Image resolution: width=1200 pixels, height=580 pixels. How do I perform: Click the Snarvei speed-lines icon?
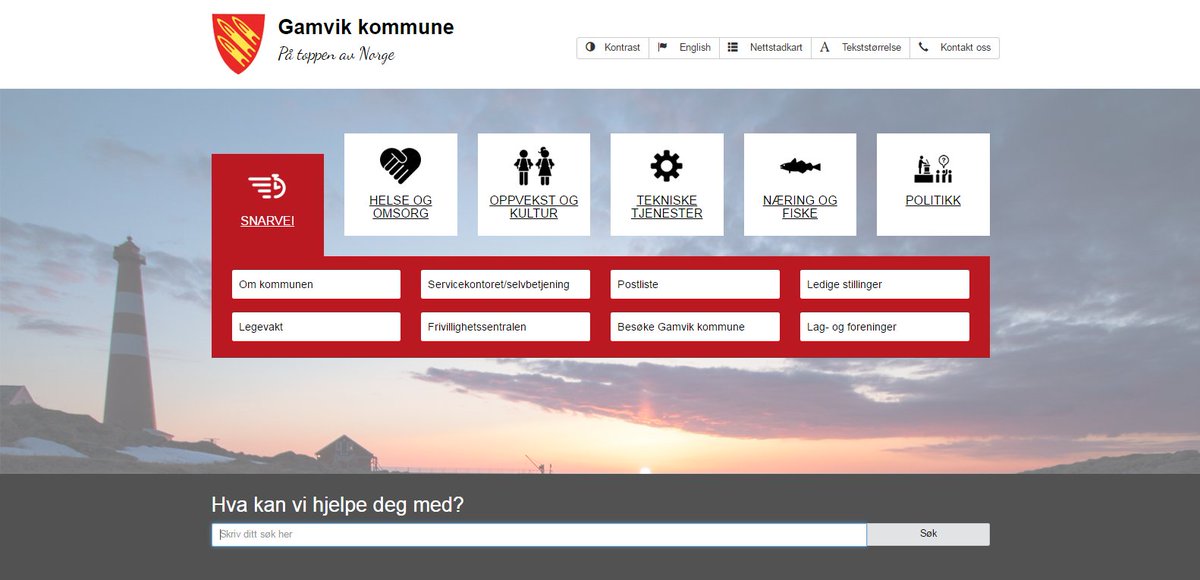pyautogui.click(x=268, y=187)
